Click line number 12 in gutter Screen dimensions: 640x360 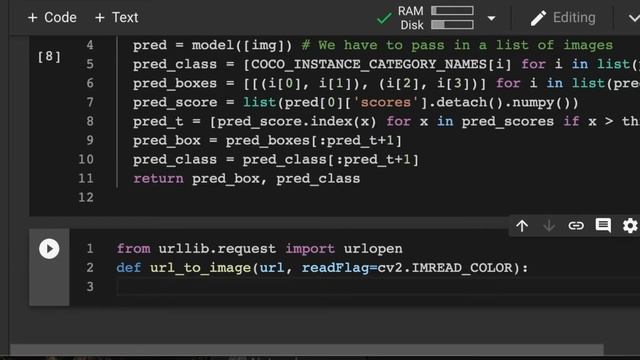coord(86,198)
